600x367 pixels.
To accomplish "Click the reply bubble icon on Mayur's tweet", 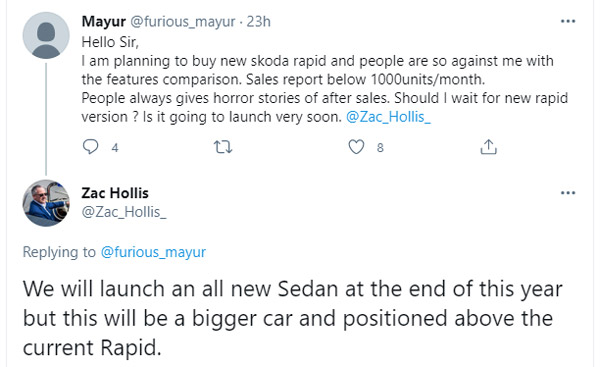I will (x=90, y=147).
